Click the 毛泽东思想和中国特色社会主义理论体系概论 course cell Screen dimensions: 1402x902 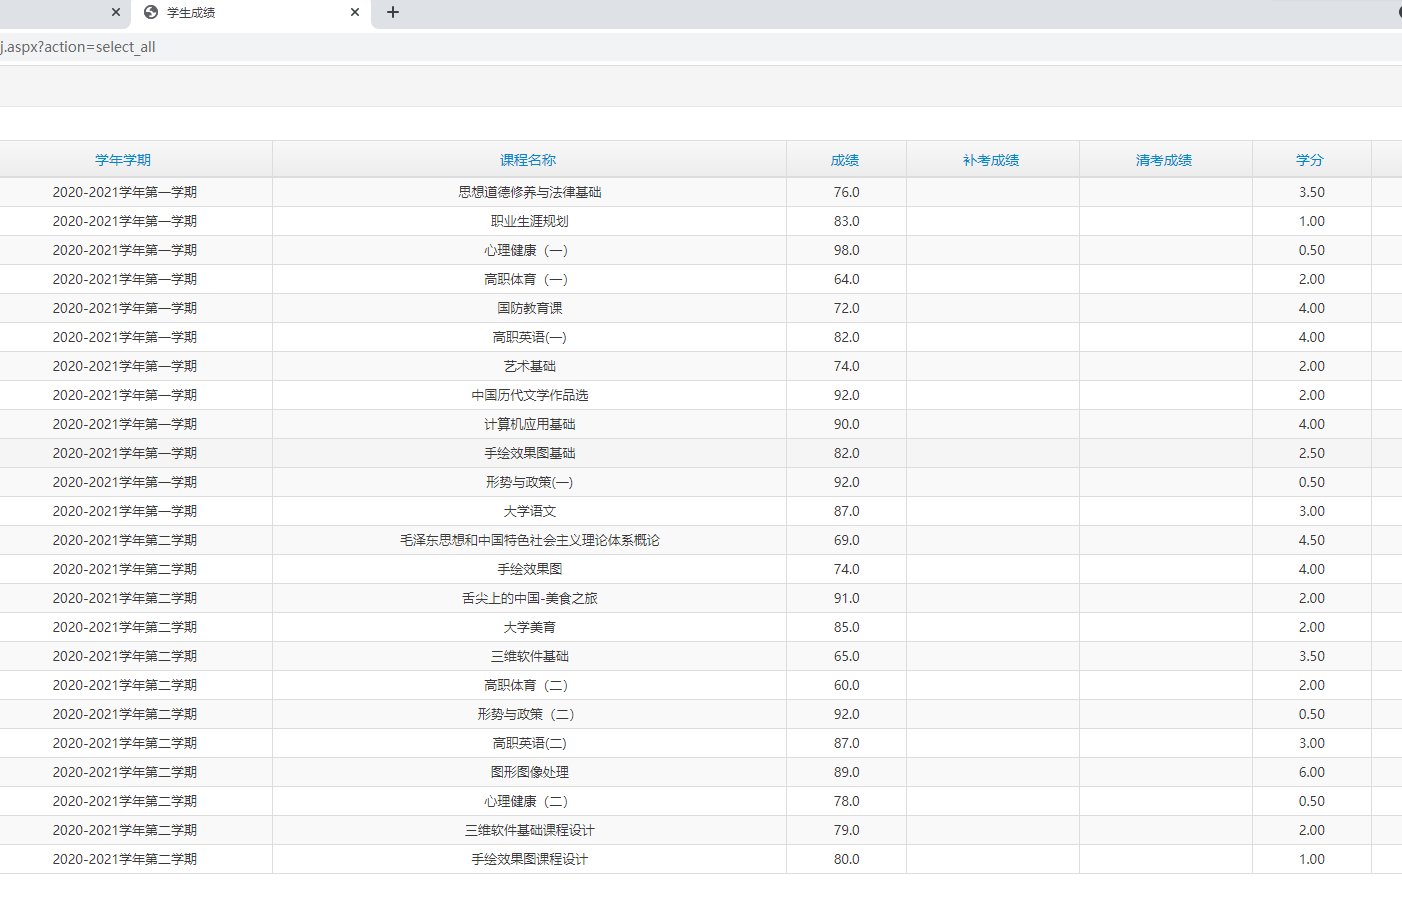tap(529, 540)
